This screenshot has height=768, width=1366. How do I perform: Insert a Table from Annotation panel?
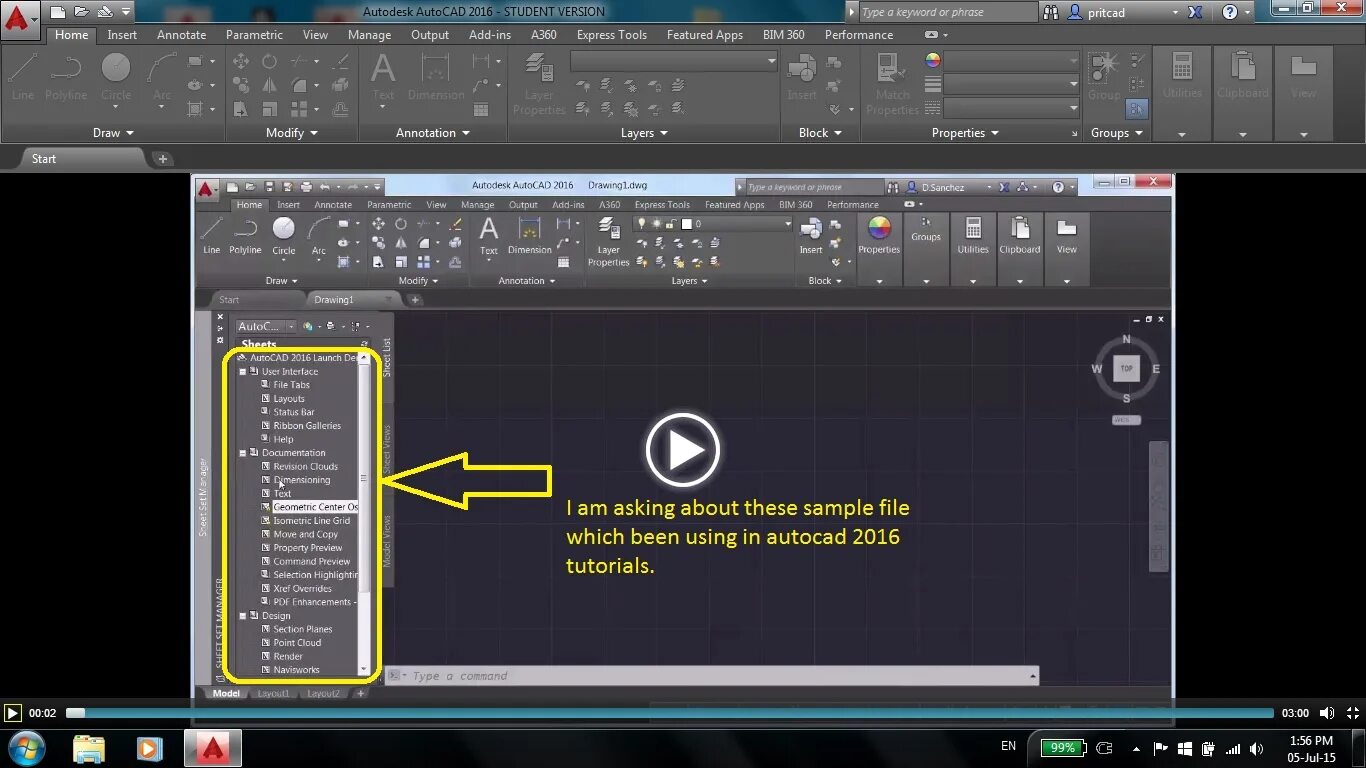[x=480, y=109]
